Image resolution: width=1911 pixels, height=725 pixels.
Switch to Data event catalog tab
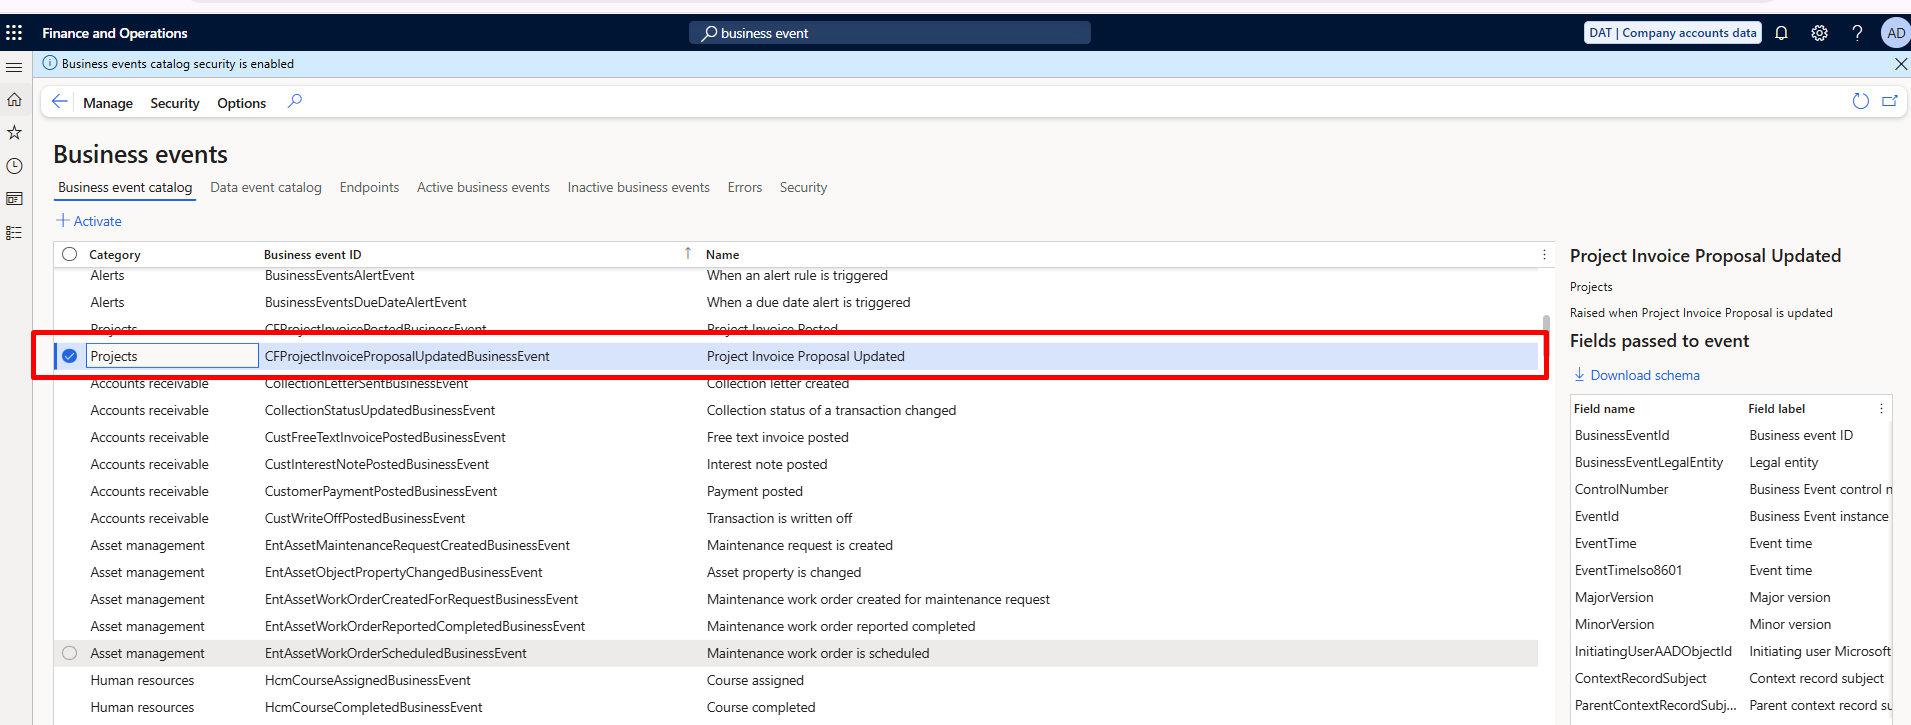tap(266, 187)
